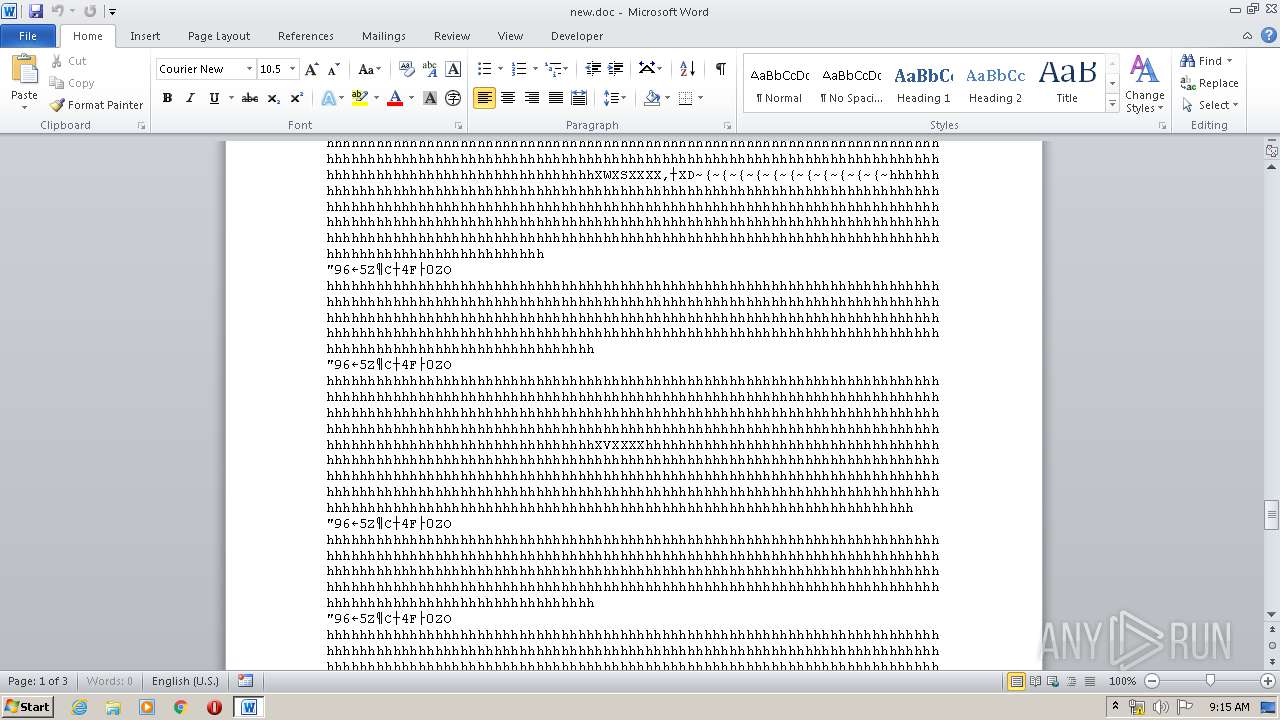
Task: Open Numbering dropdown
Action: 535,69
